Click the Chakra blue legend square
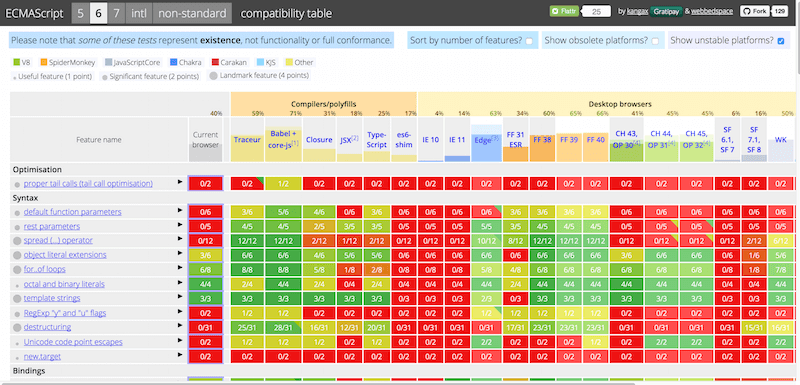The width and height of the screenshot is (800, 385). tap(173, 62)
